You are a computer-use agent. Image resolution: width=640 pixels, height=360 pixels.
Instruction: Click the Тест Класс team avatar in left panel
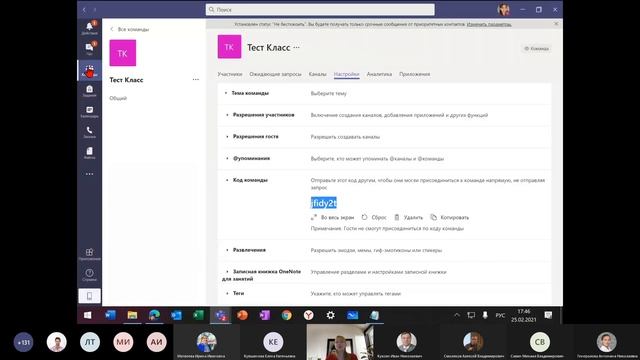pyautogui.click(x=123, y=53)
